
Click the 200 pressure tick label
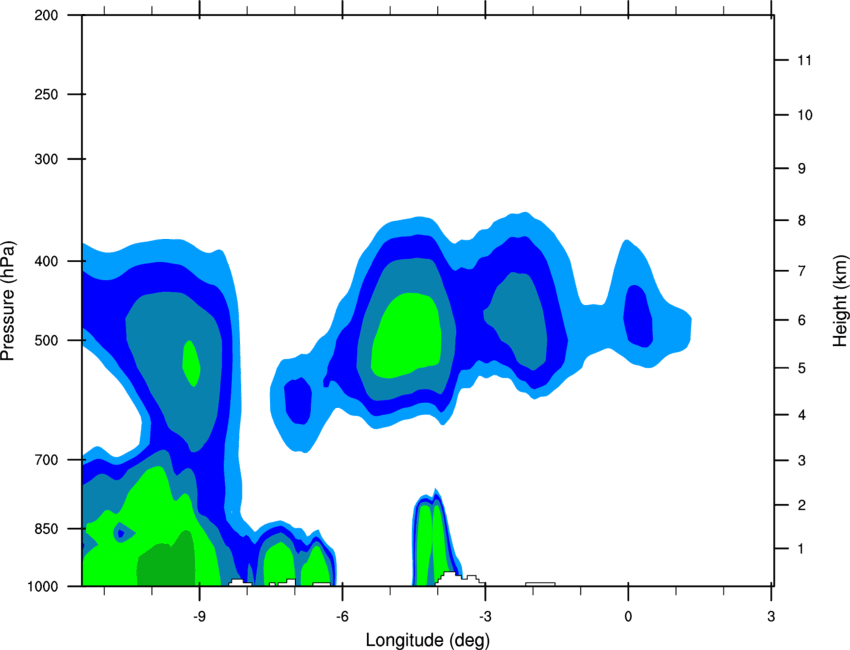pos(46,15)
